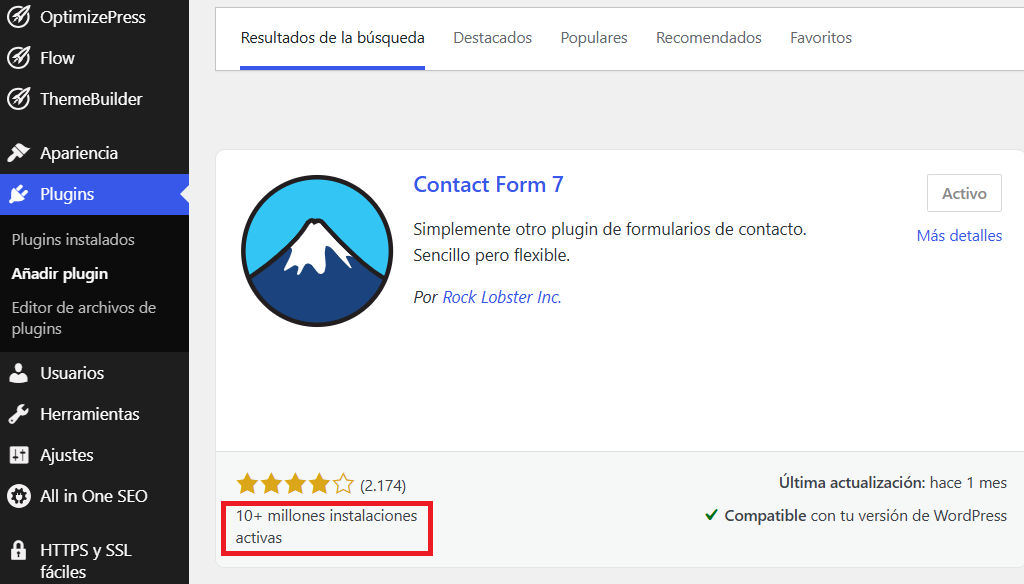Select the Plugins menu item
The height and width of the screenshot is (584, 1024).
pos(94,194)
